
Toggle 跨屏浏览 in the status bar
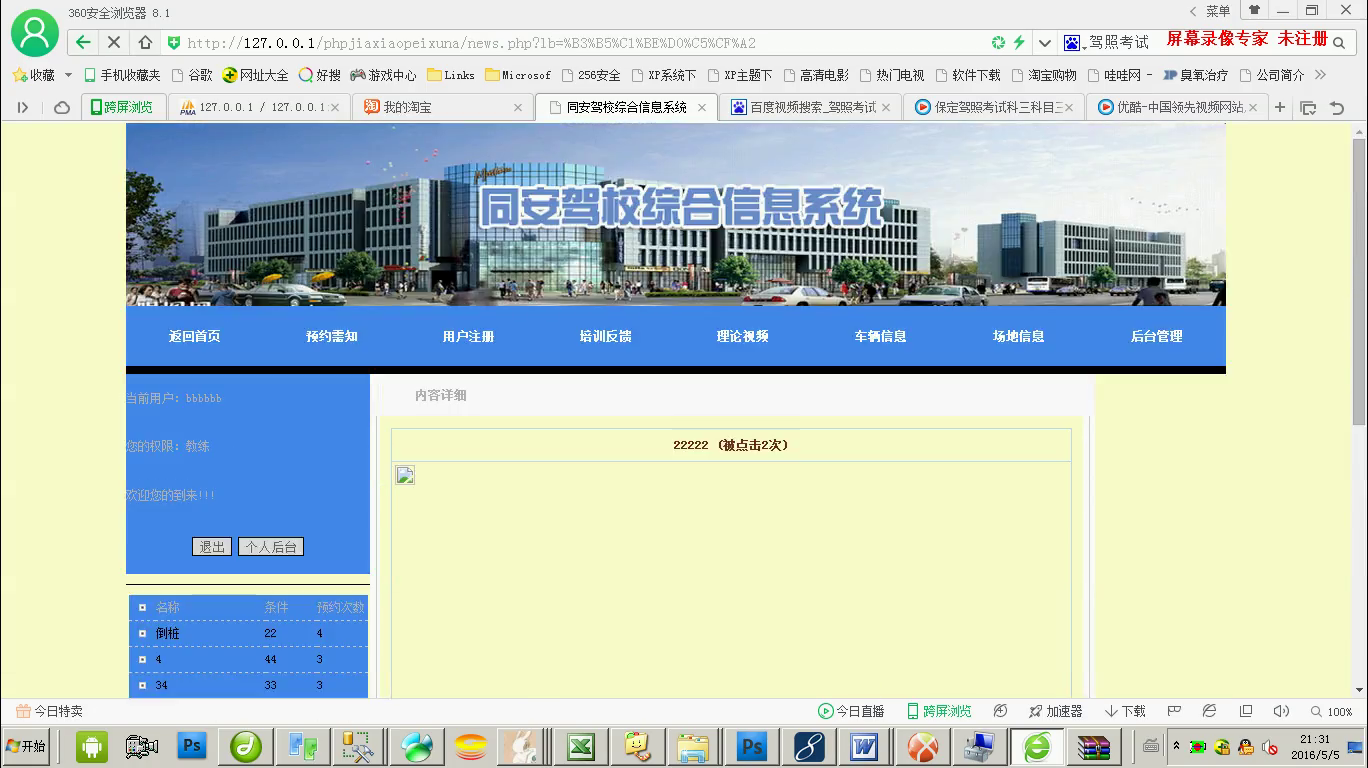[x=938, y=711]
